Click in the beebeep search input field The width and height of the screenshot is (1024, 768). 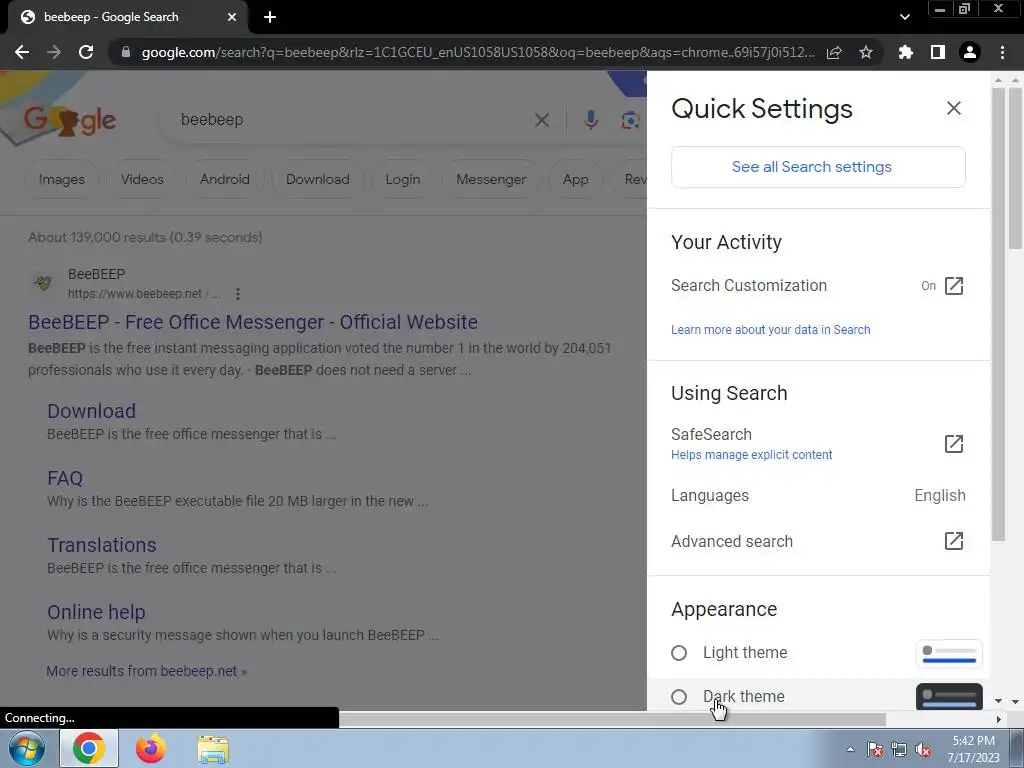[353, 120]
